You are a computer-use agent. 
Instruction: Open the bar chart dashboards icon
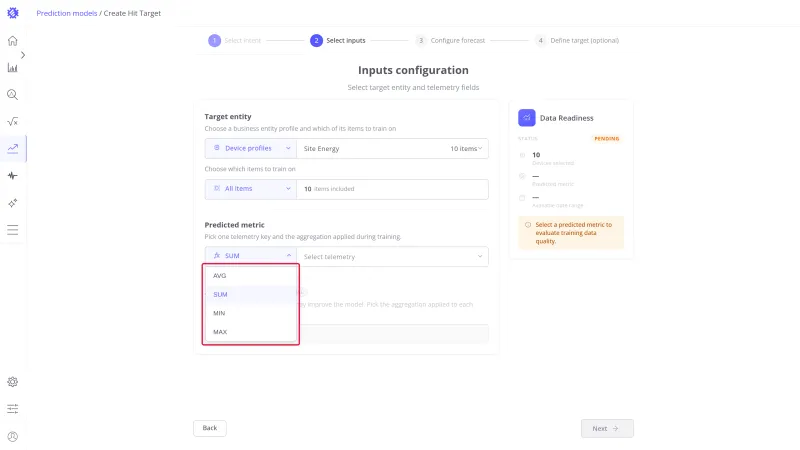[x=13, y=68]
